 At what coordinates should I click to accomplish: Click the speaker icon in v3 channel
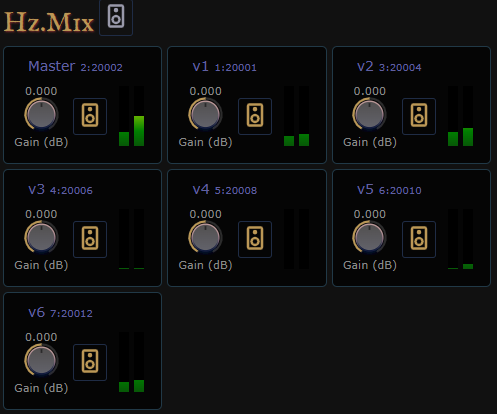pos(90,239)
